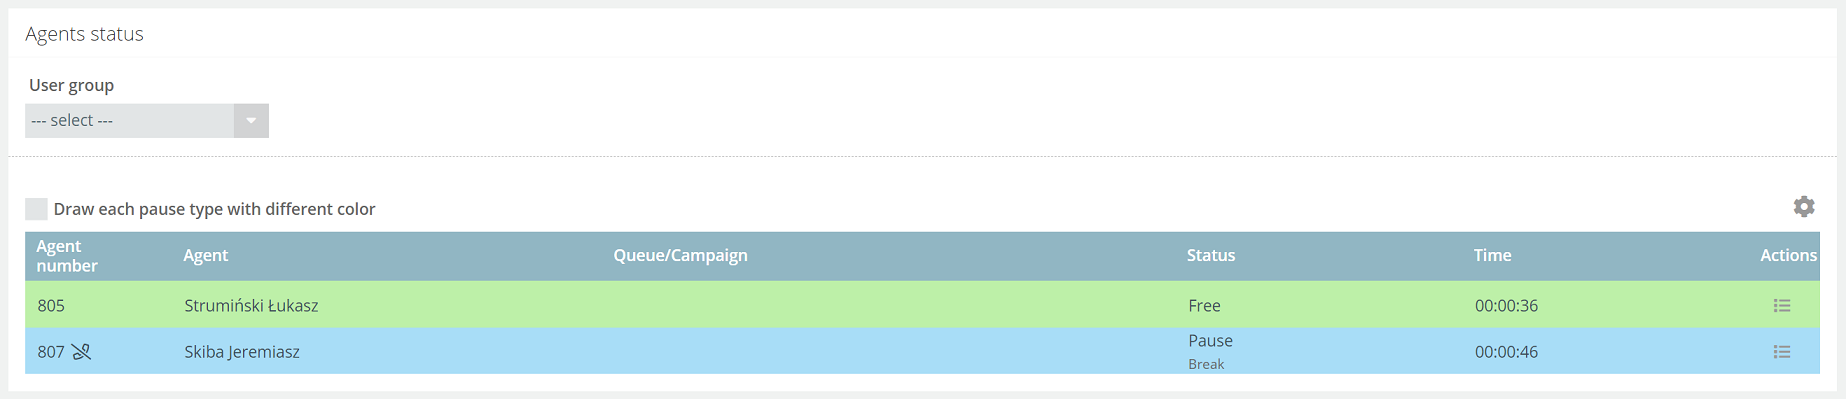Viewport: 1846px width, 399px height.
Task: Select agent Skiba Jeremiasz name
Action: 242,351
